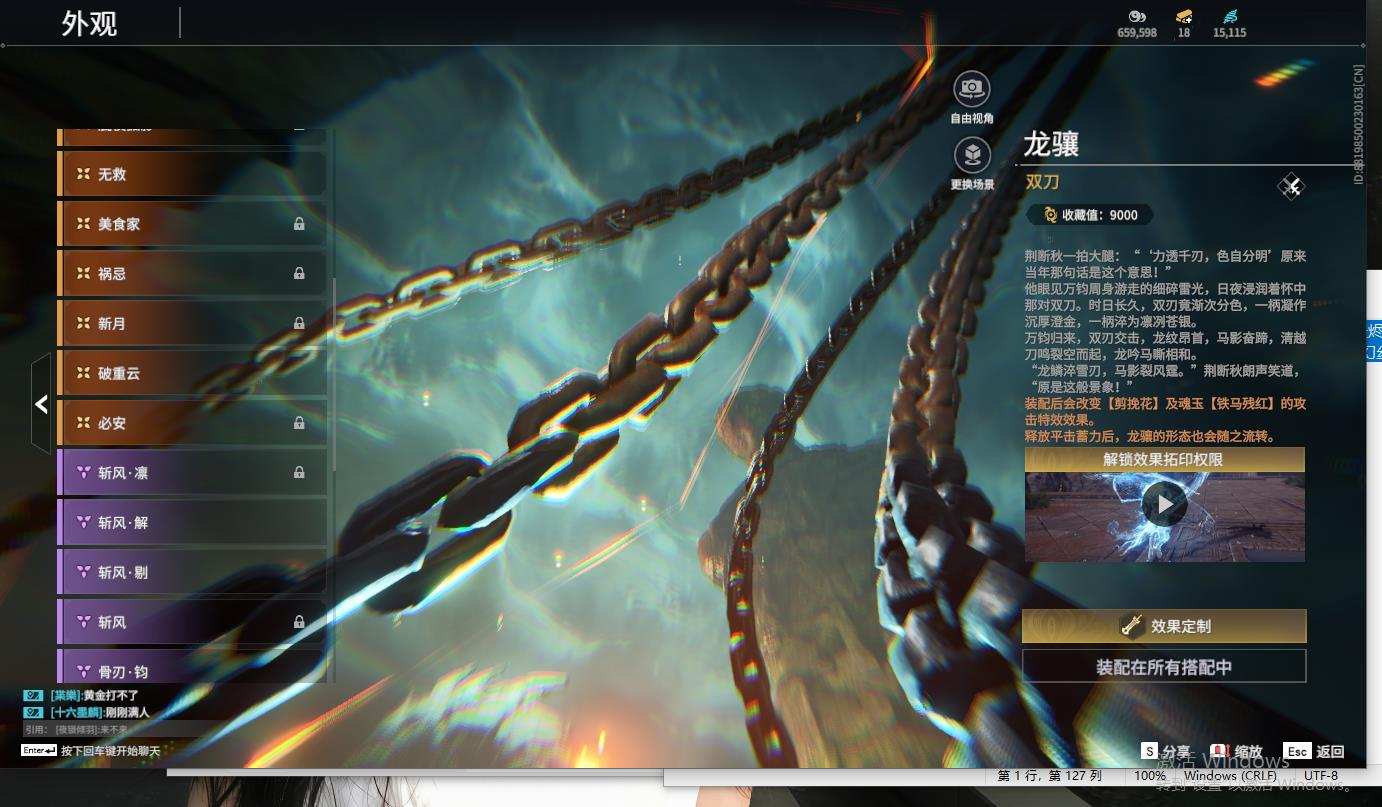Click the lock icon on 必安 row
This screenshot has width=1382, height=807.
299,423
